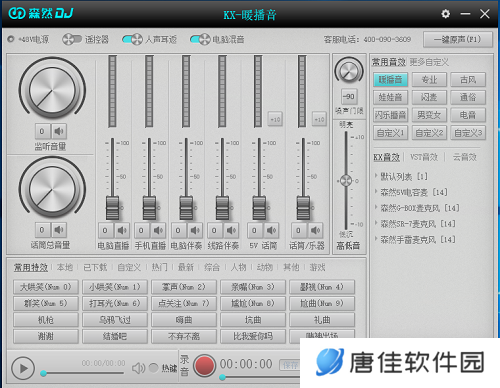Switch to the 本地 tab
This screenshot has width=500, height=388.
click(65, 267)
